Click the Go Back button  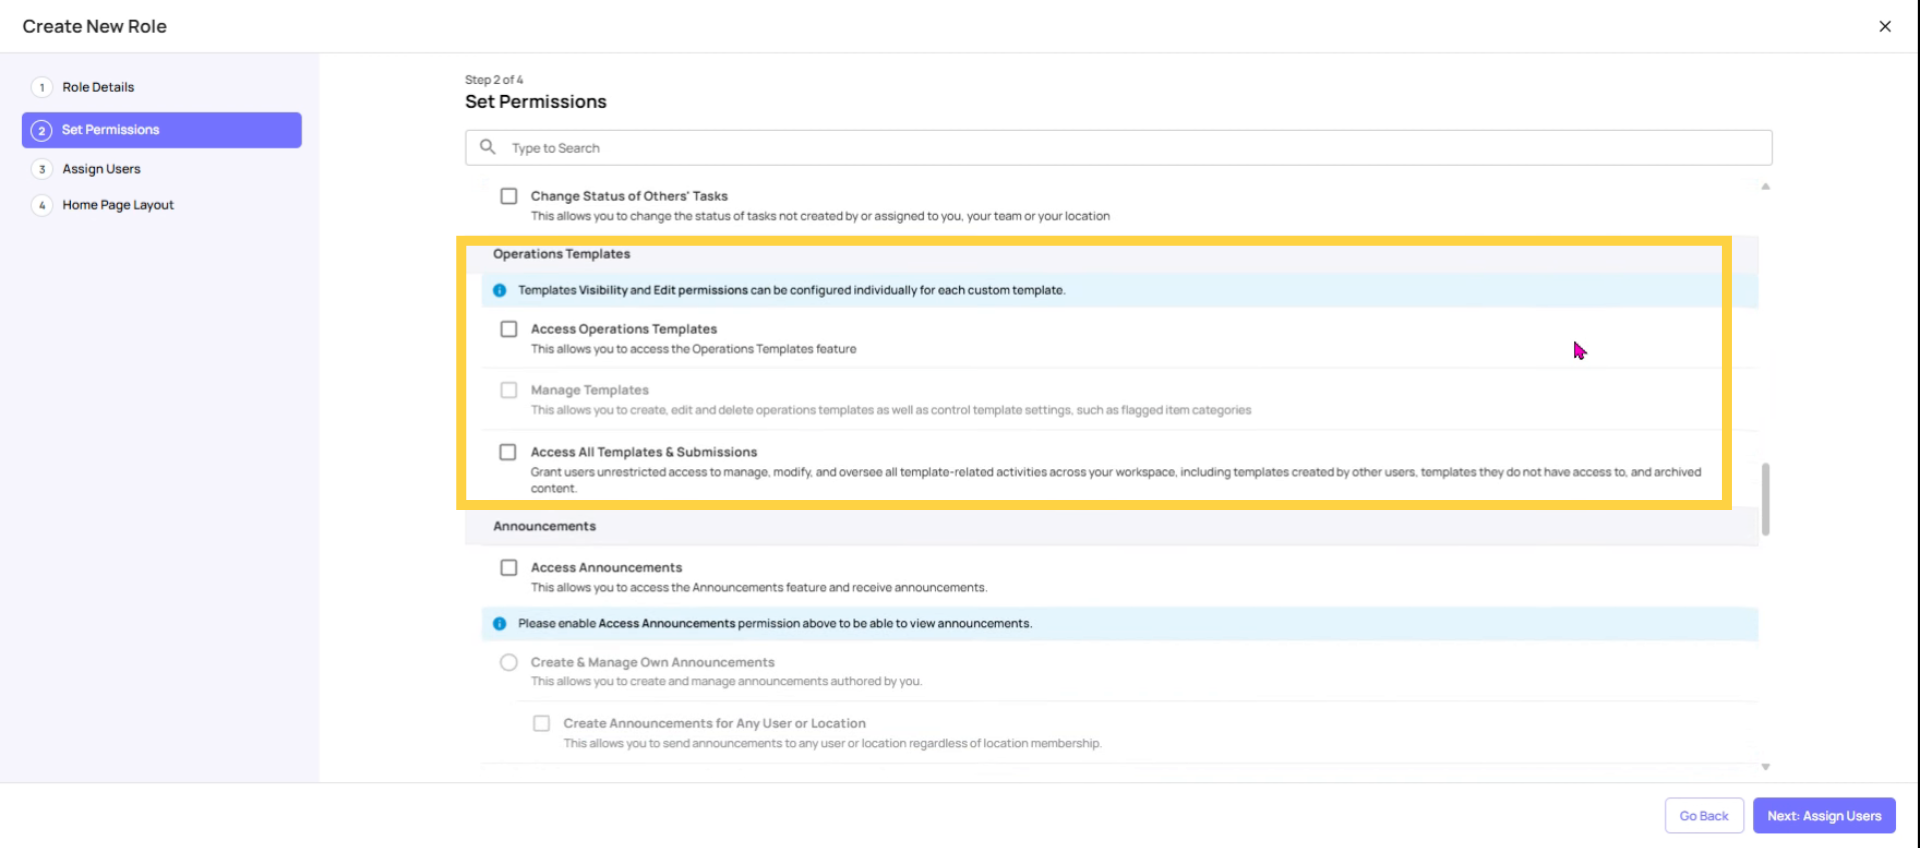click(1704, 816)
